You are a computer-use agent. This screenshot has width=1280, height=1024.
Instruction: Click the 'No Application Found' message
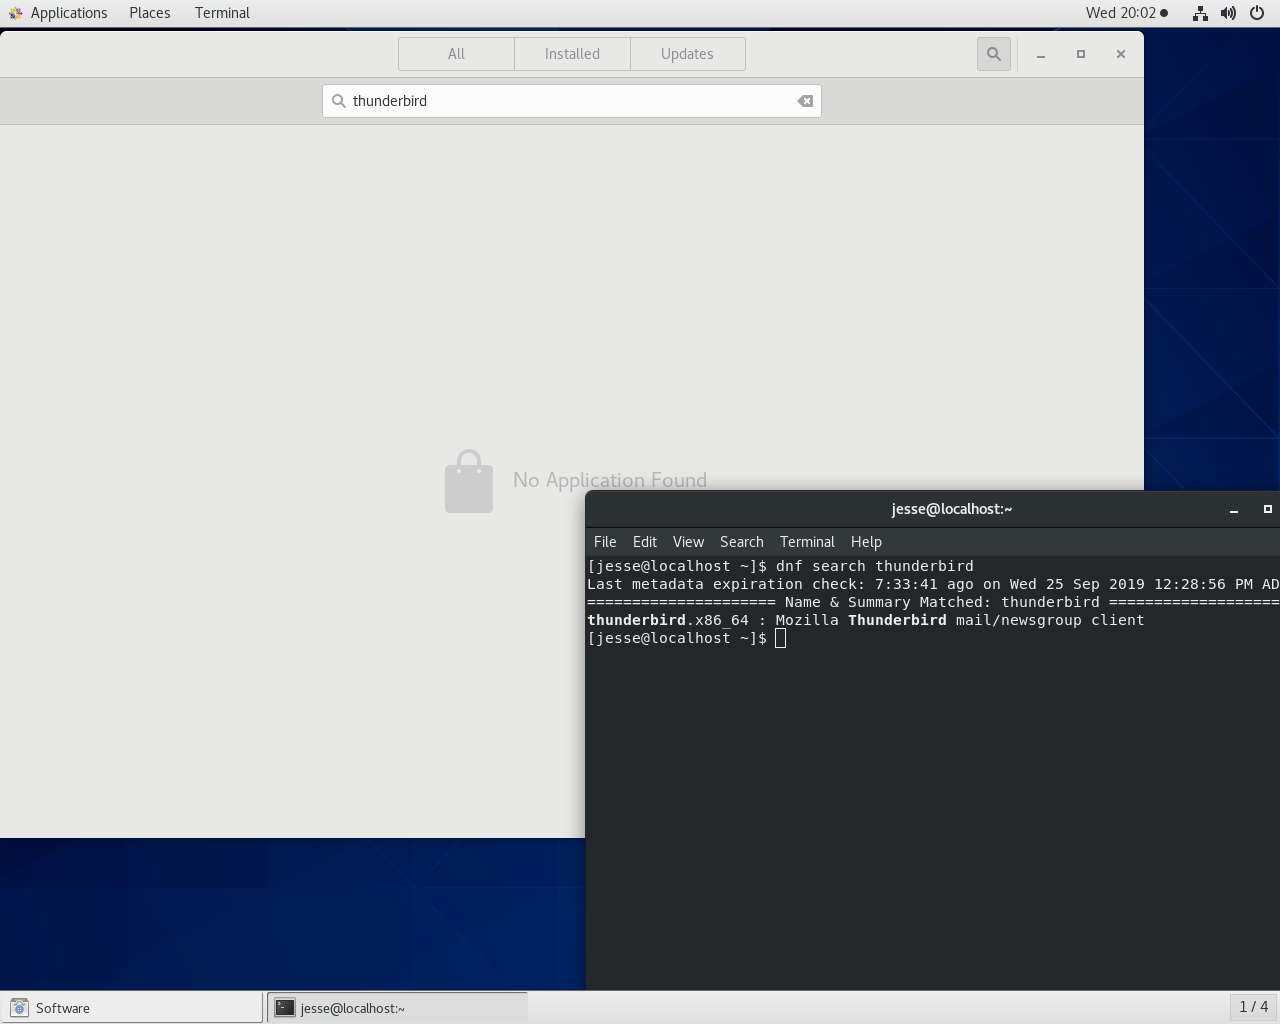point(610,480)
